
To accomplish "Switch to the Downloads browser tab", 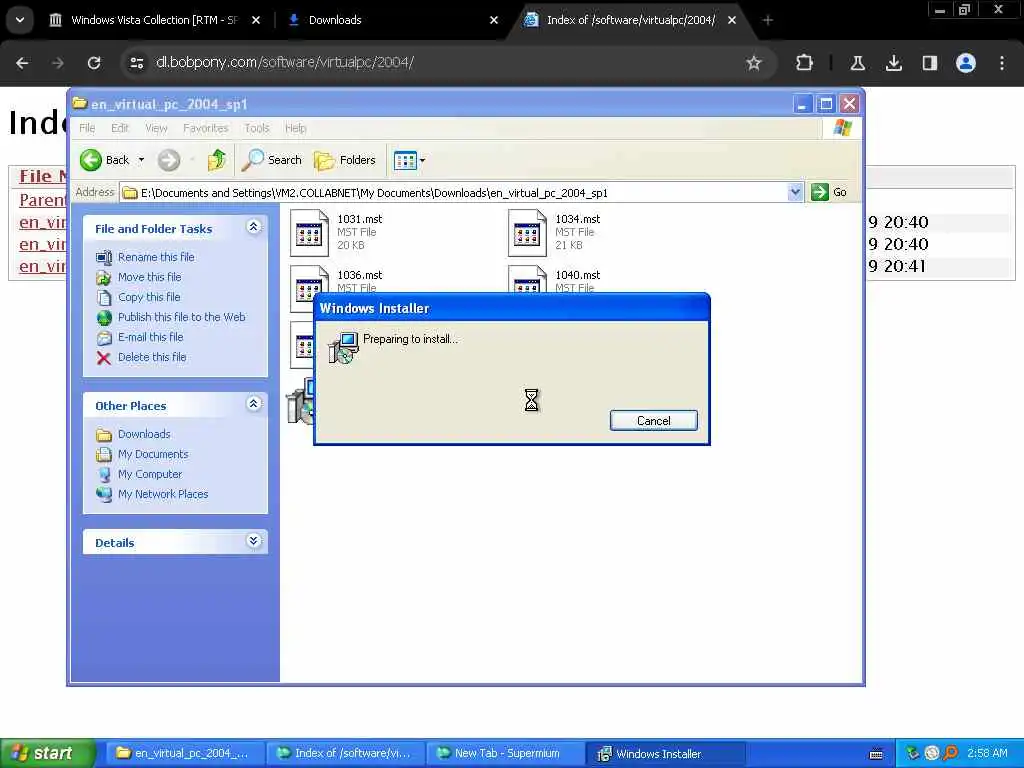I will coord(392,20).
